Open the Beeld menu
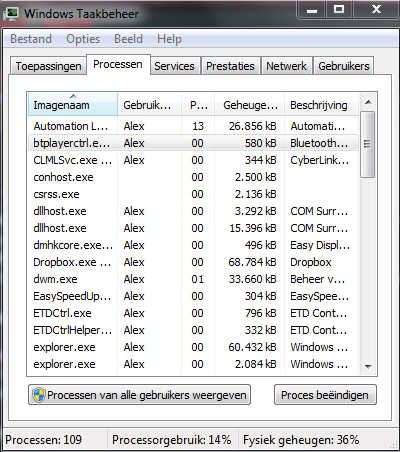400x452 pixels. tap(128, 39)
